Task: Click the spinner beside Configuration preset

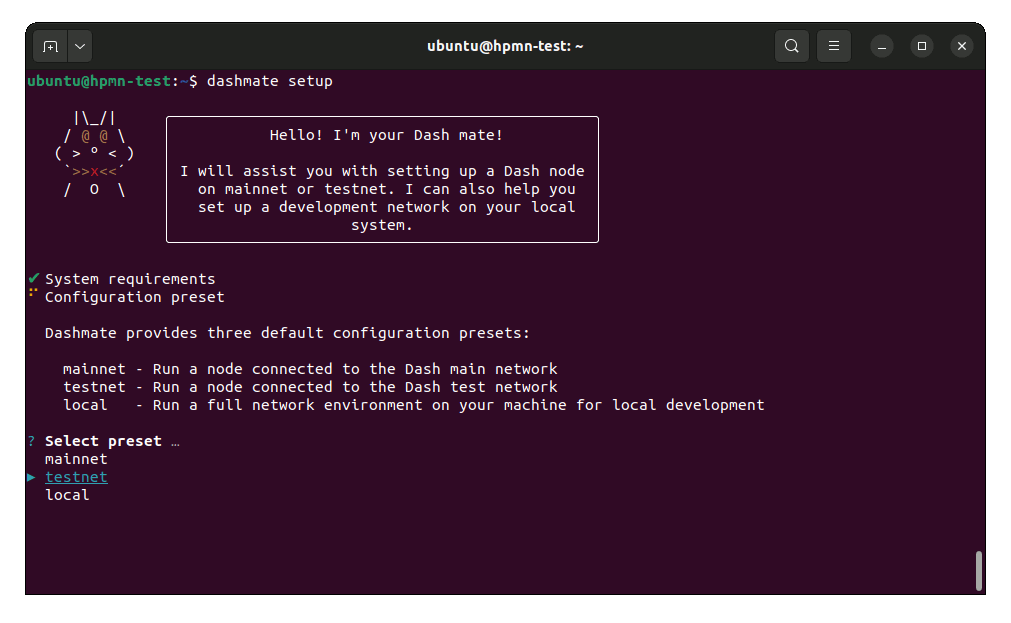Action: tap(34, 294)
